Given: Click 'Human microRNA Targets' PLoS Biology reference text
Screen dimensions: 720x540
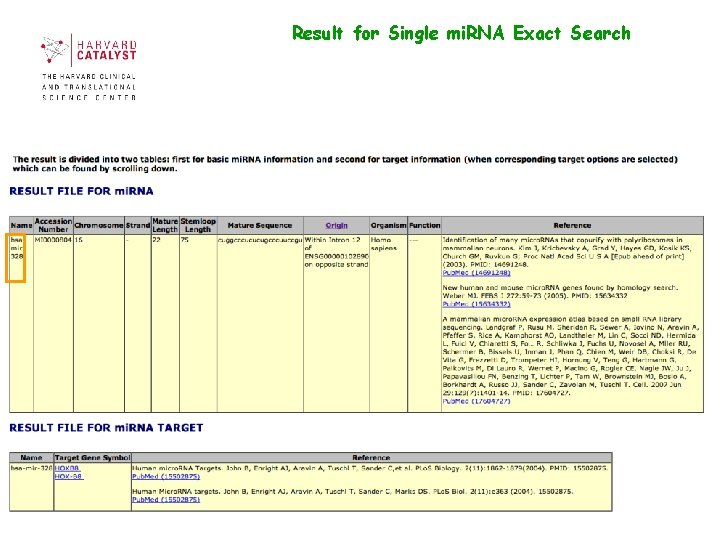Looking at the screenshot, I should pyautogui.click(x=370, y=468).
